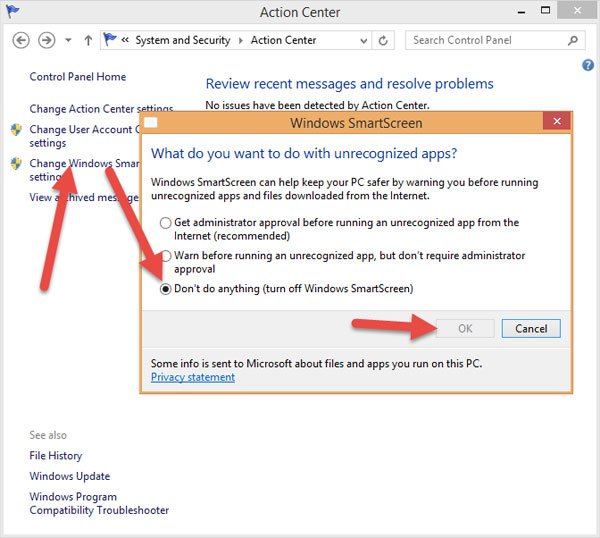Click the Action Center title bar flag icon
This screenshot has height=538, width=600.
[x=13, y=11]
